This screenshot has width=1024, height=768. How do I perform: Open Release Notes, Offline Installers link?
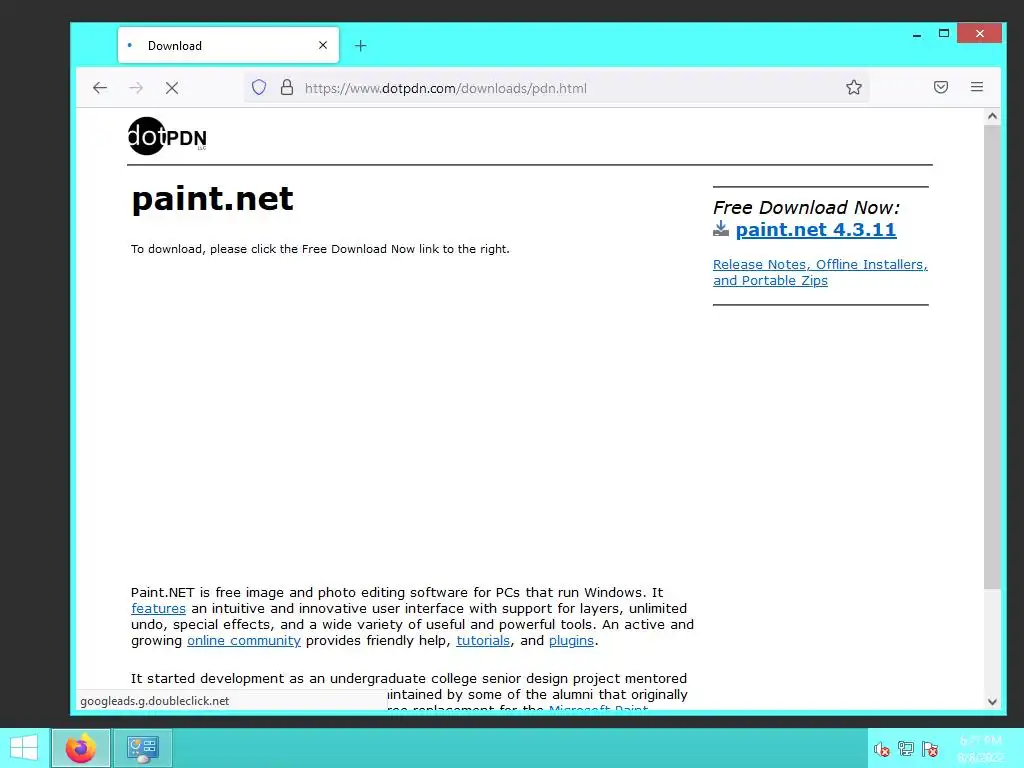[x=820, y=272]
